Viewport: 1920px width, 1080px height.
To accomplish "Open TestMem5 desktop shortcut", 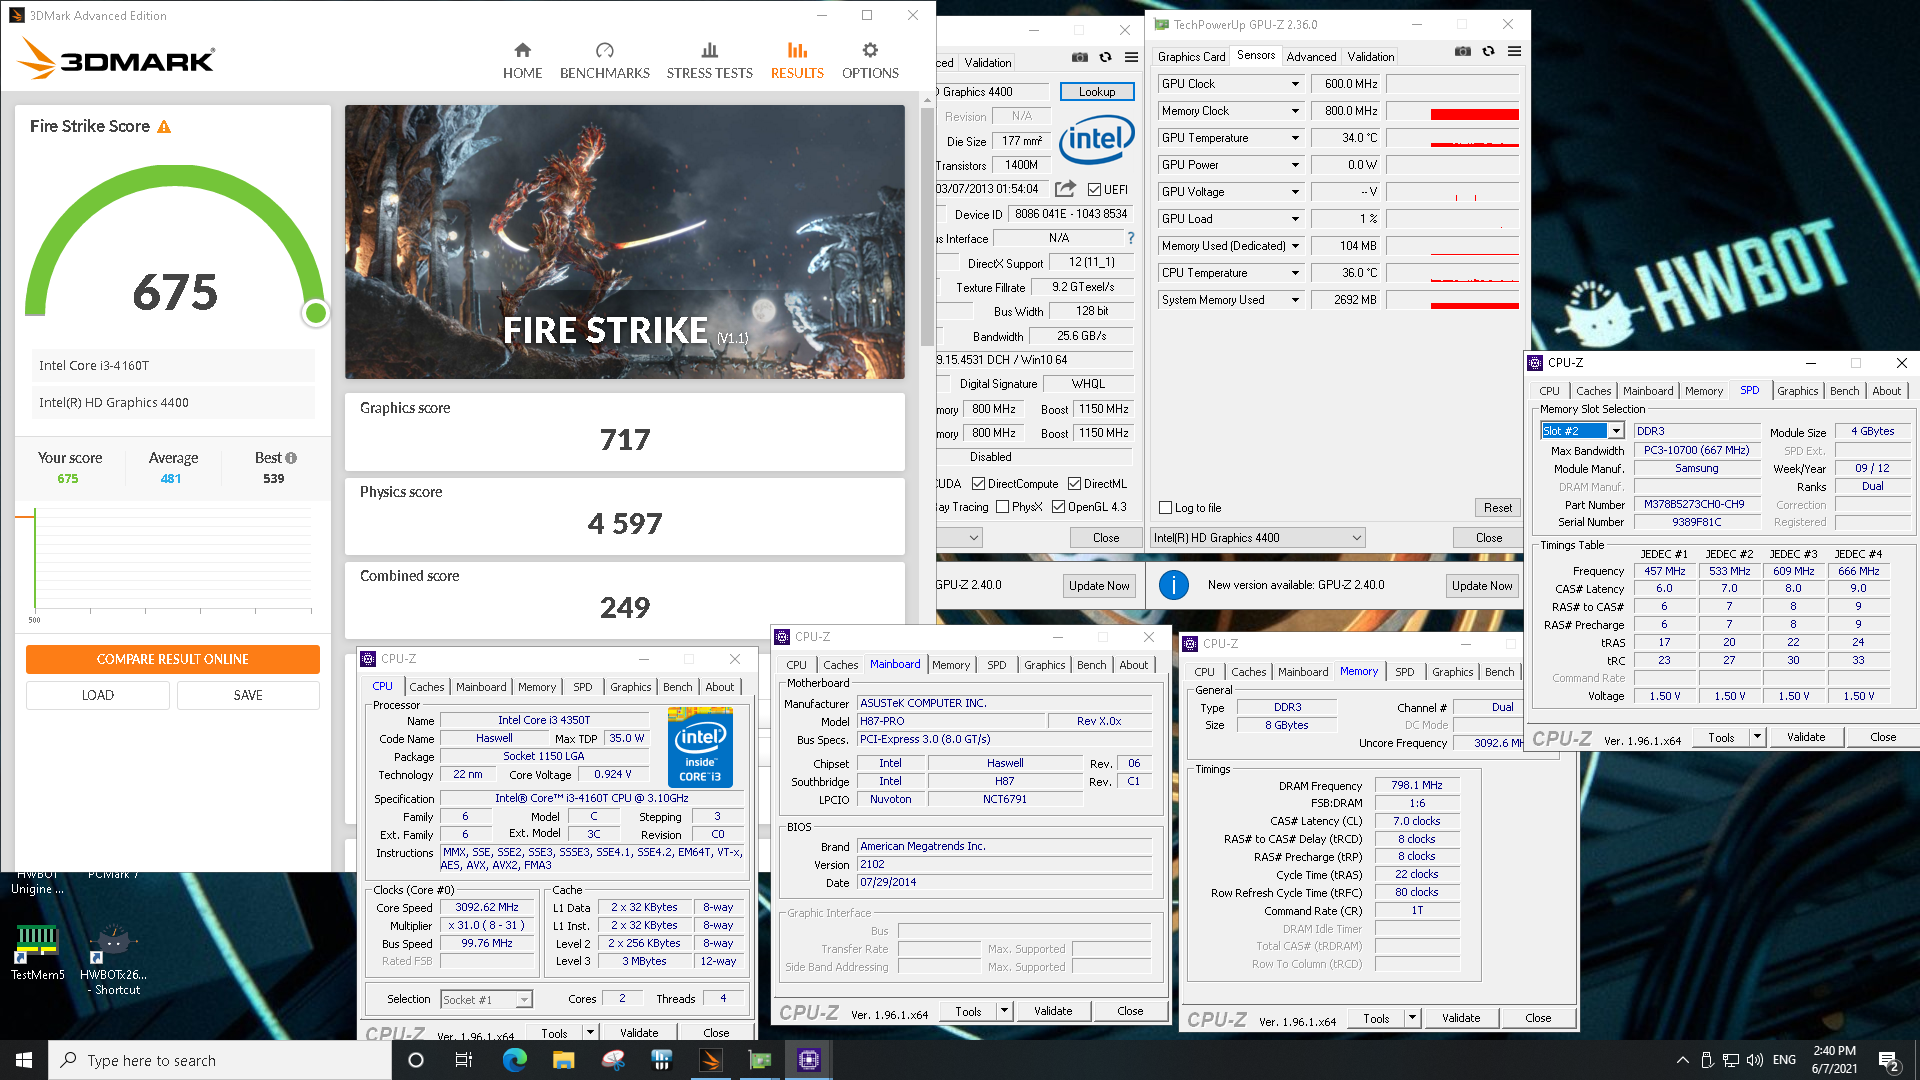I will (x=37, y=953).
